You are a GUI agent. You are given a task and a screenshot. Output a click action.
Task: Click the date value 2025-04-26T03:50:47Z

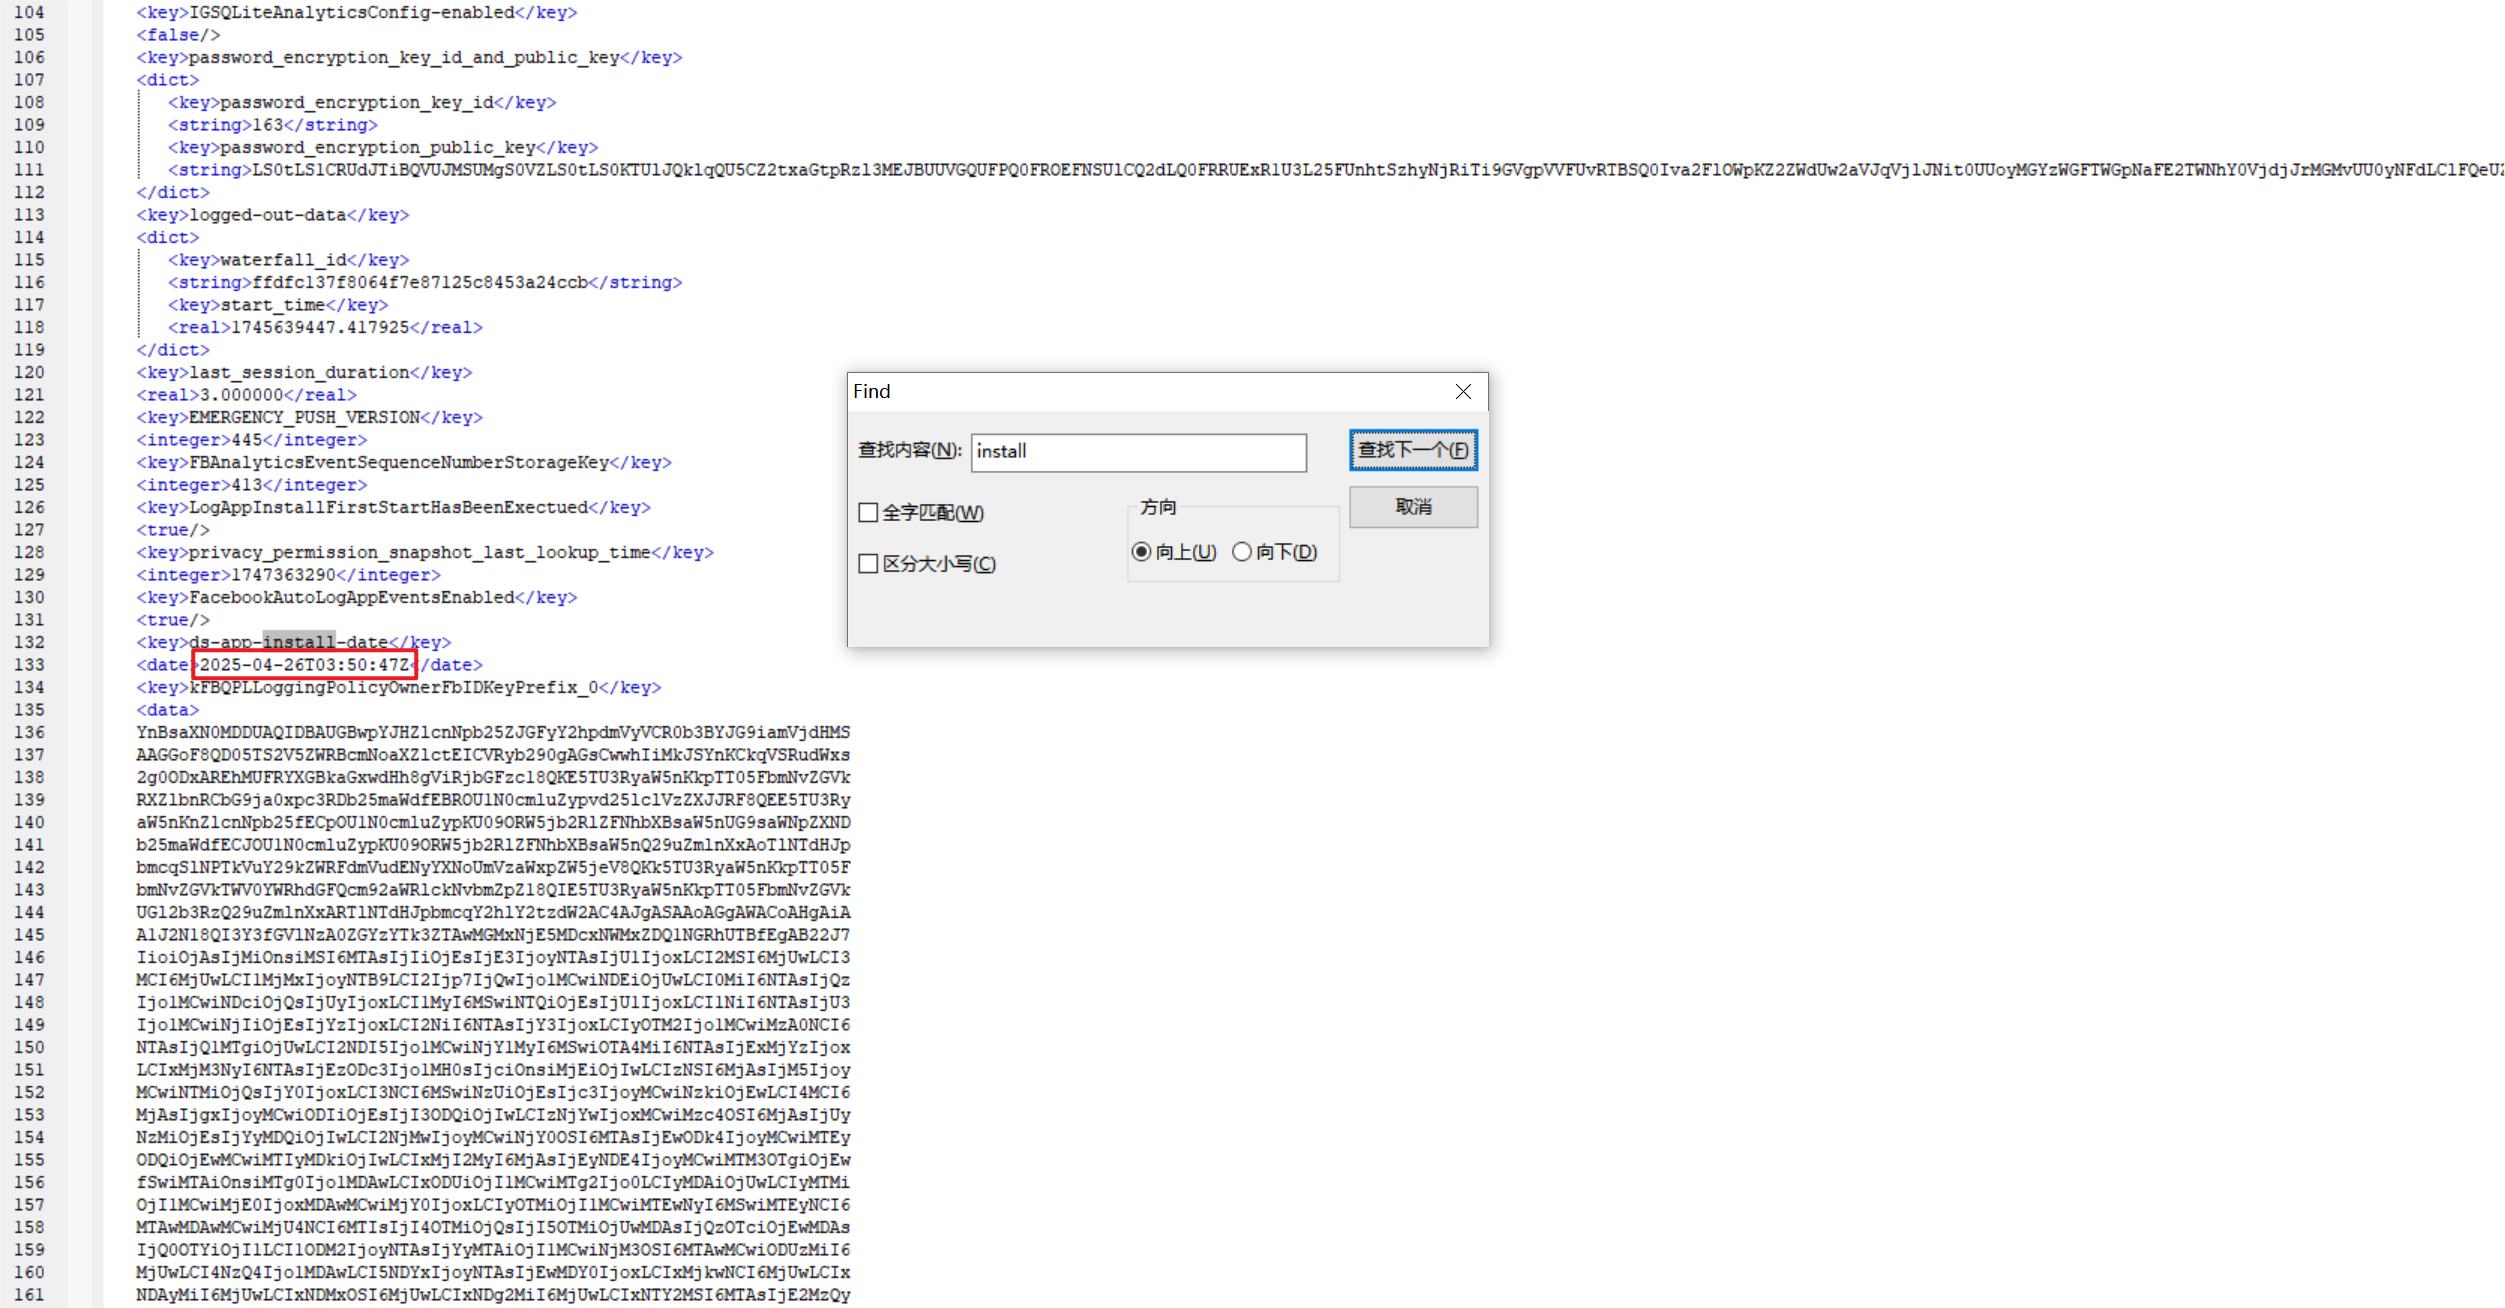coord(304,665)
